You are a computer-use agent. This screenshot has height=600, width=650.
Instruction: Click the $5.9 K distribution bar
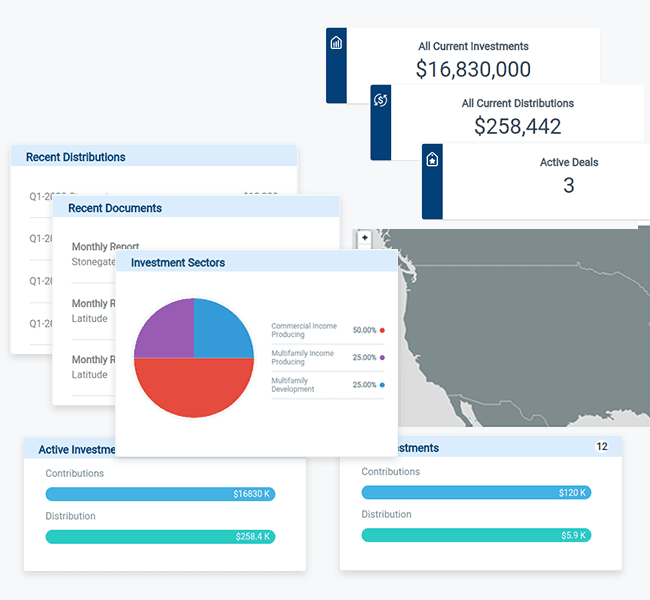click(x=476, y=535)
